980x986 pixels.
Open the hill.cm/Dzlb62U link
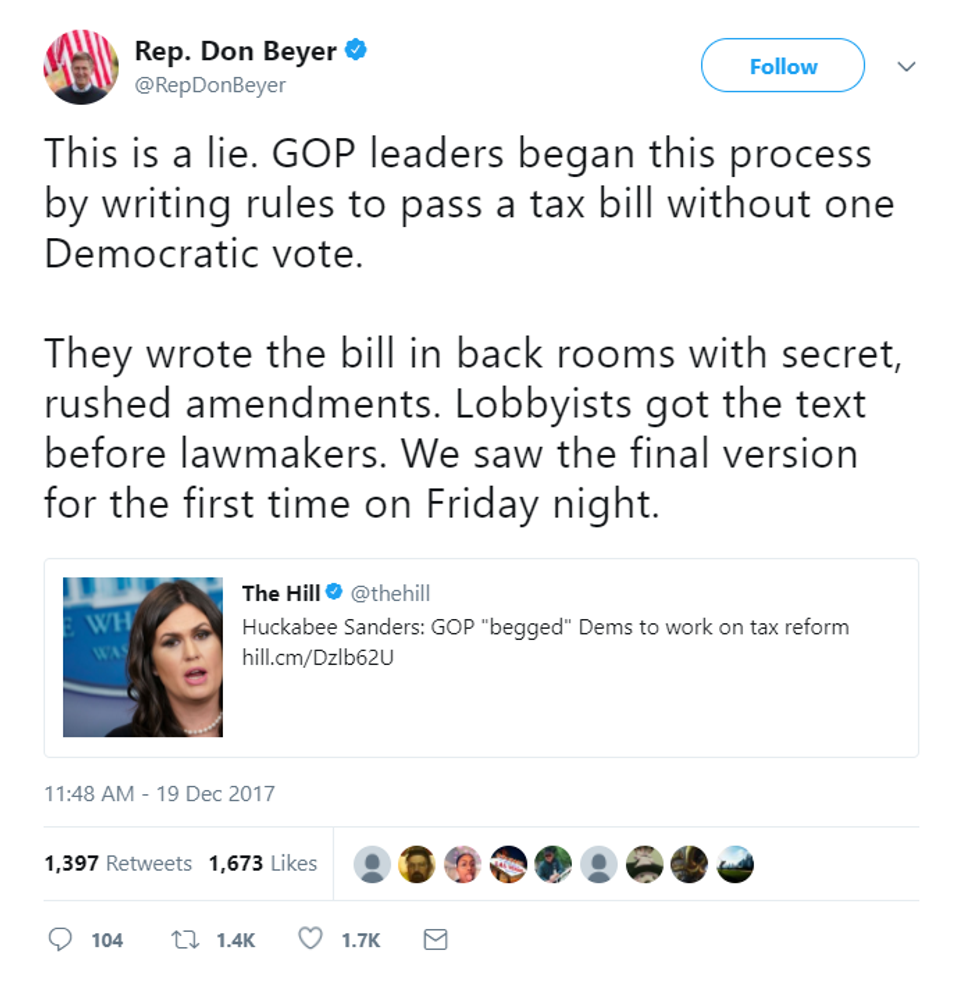point(318,657)
